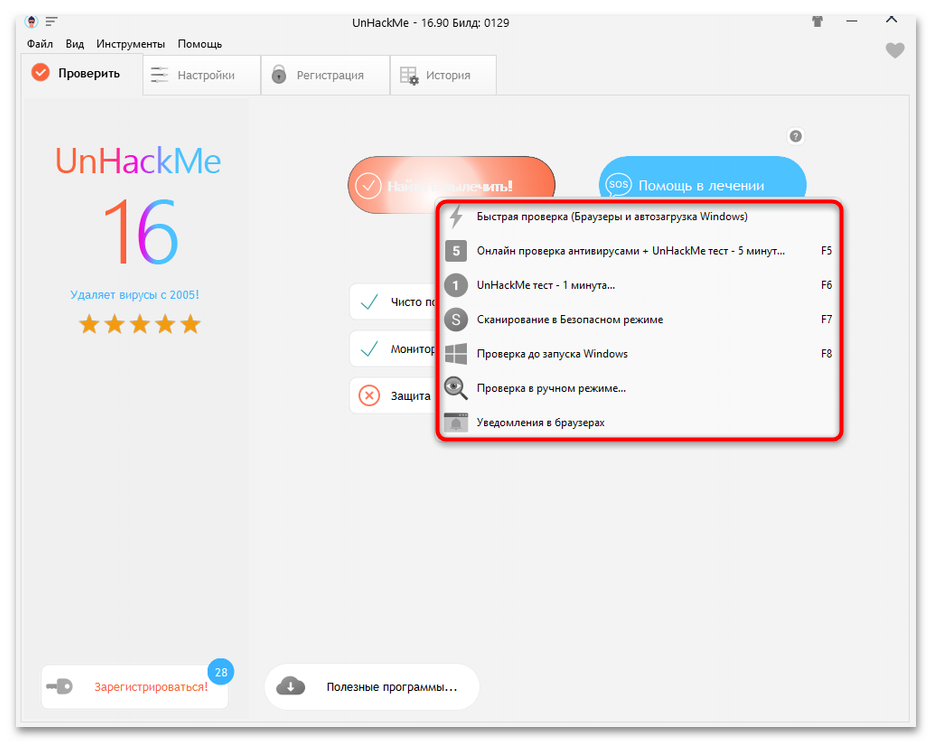Viewport: 932px width, 743px height.
Task: Click the Зарегистрироваться! button
Action: [x=135, y=687]
